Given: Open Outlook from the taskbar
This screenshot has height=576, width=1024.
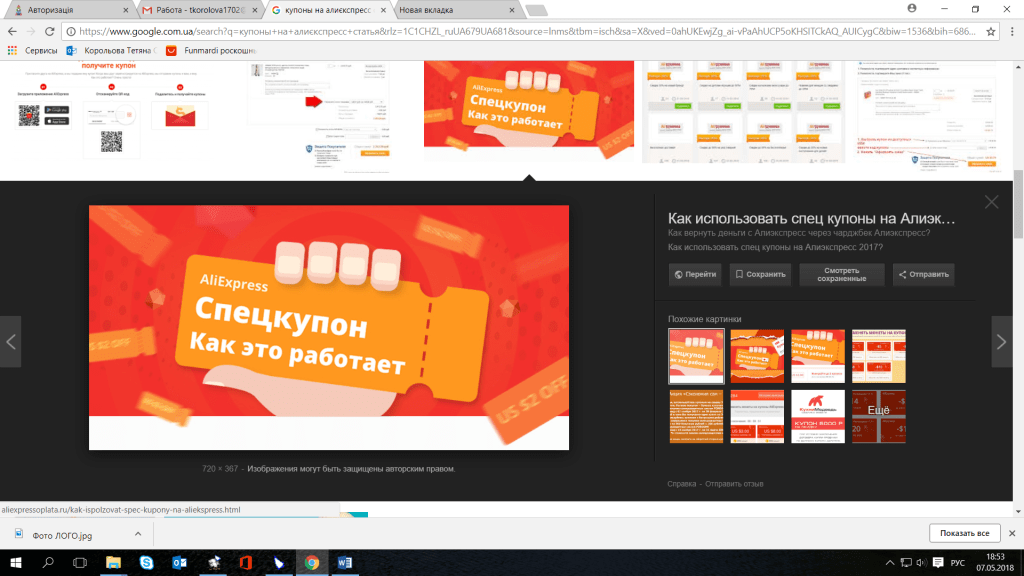Looking at the screenshot, I should (180, 563).
